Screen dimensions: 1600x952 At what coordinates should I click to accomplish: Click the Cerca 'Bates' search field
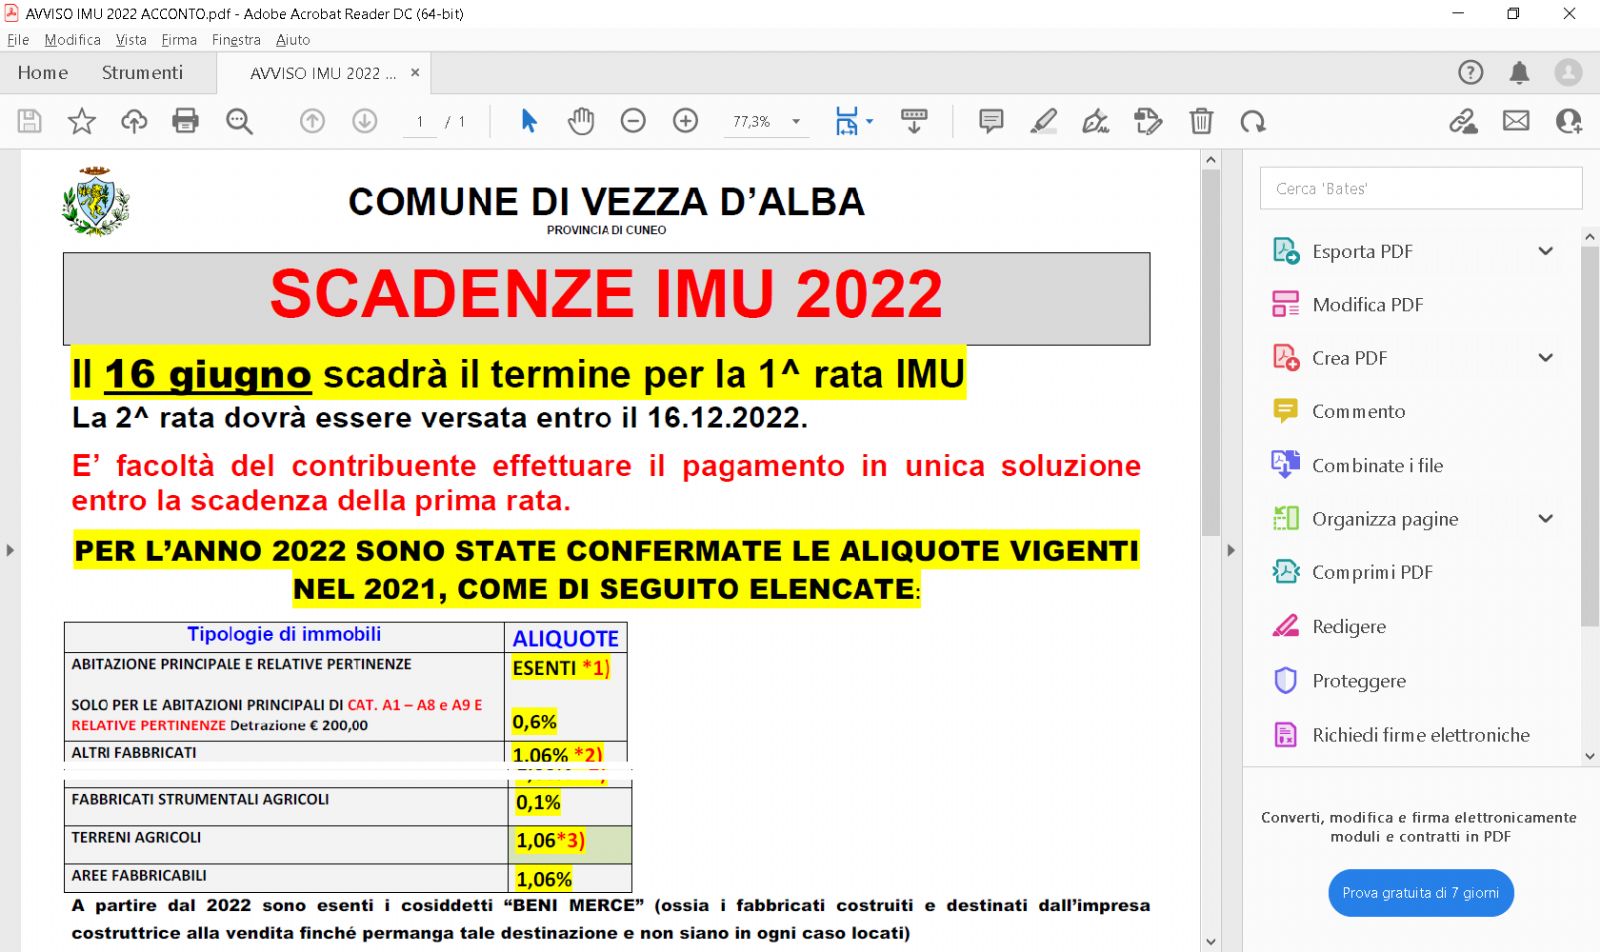1420,188
